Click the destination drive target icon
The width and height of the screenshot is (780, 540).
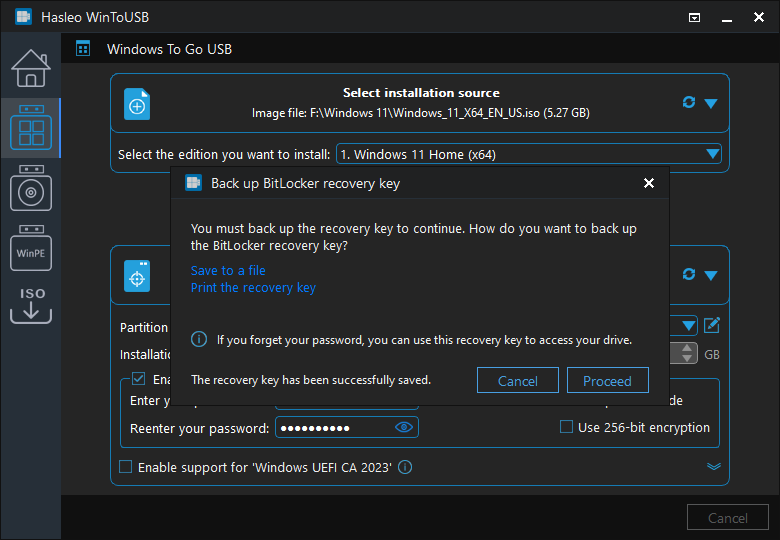[x=137, y=276]
